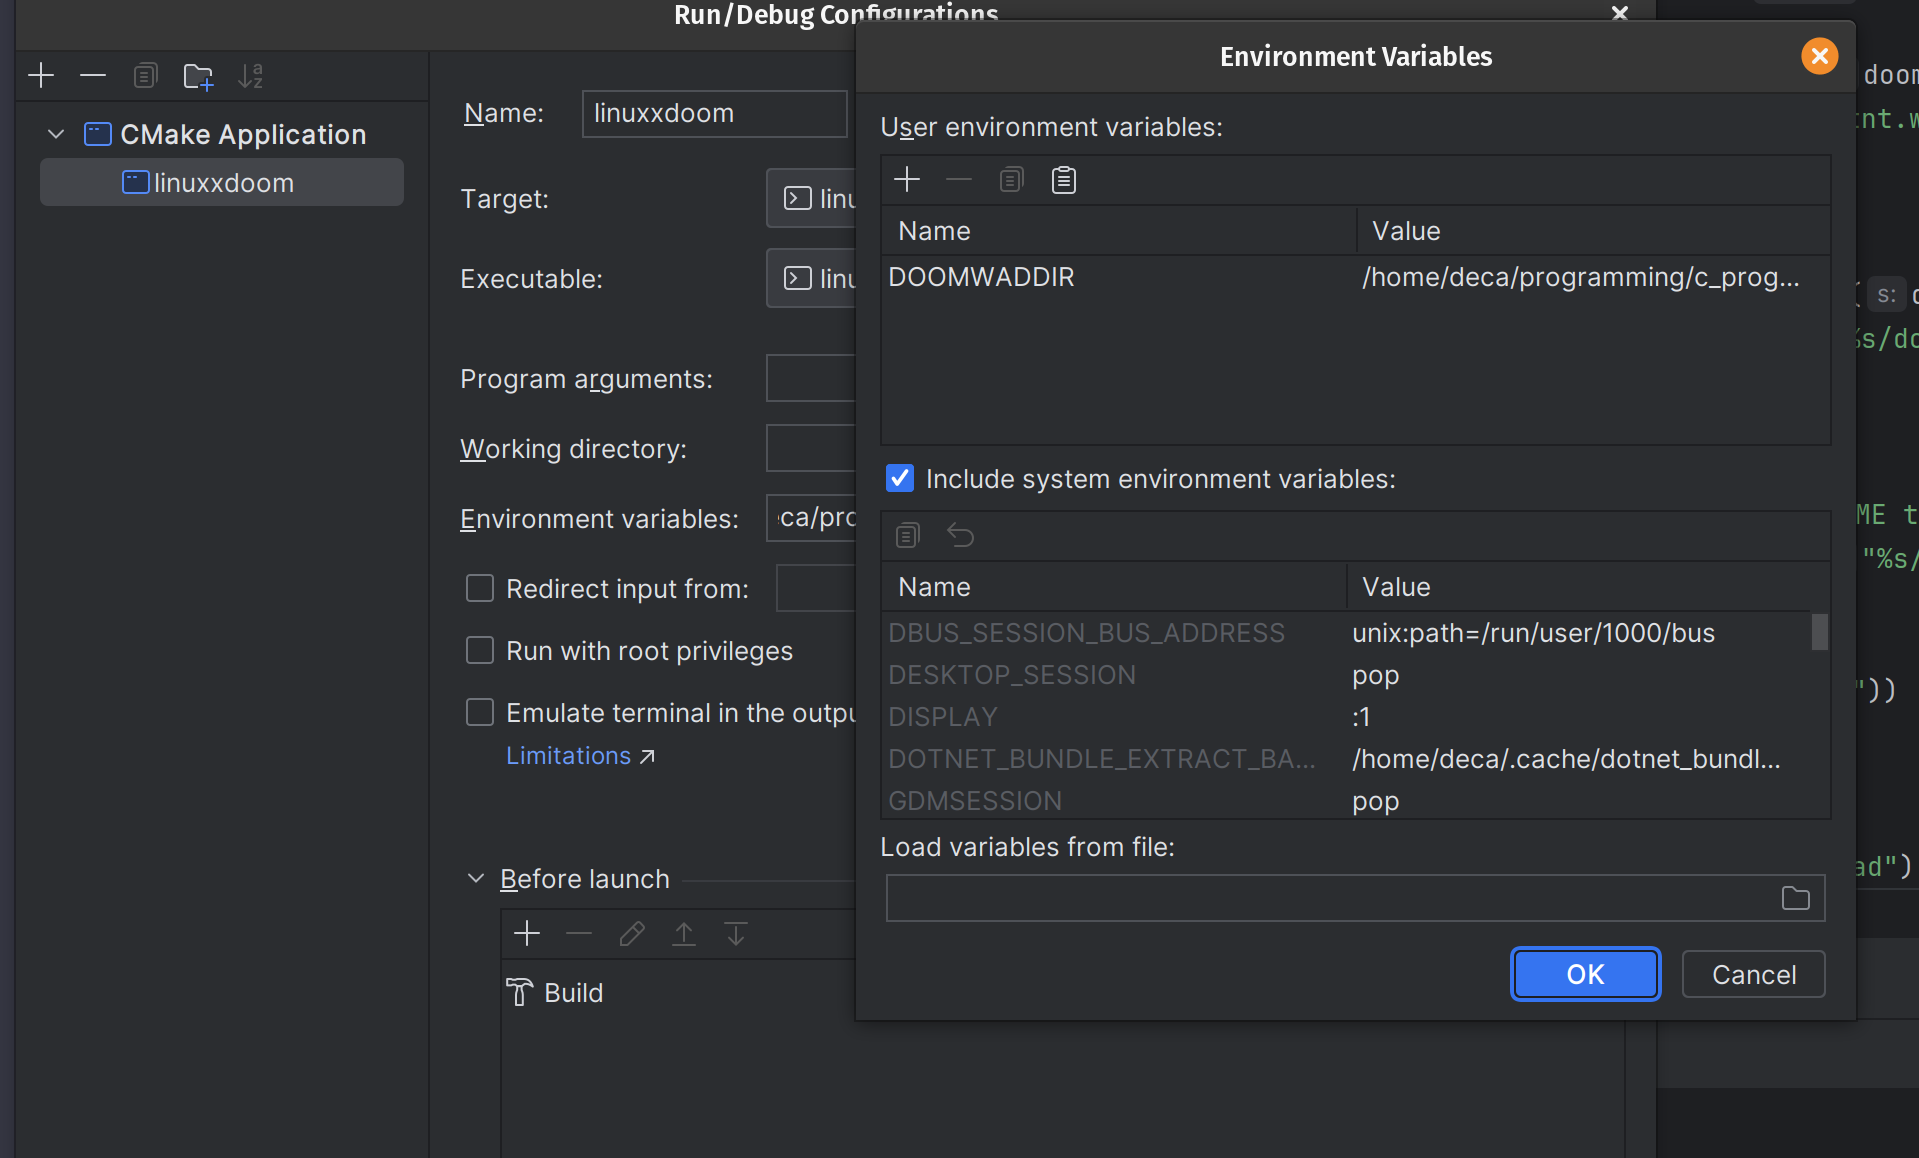Add a new user environment variable

click(x=907, y=180)
